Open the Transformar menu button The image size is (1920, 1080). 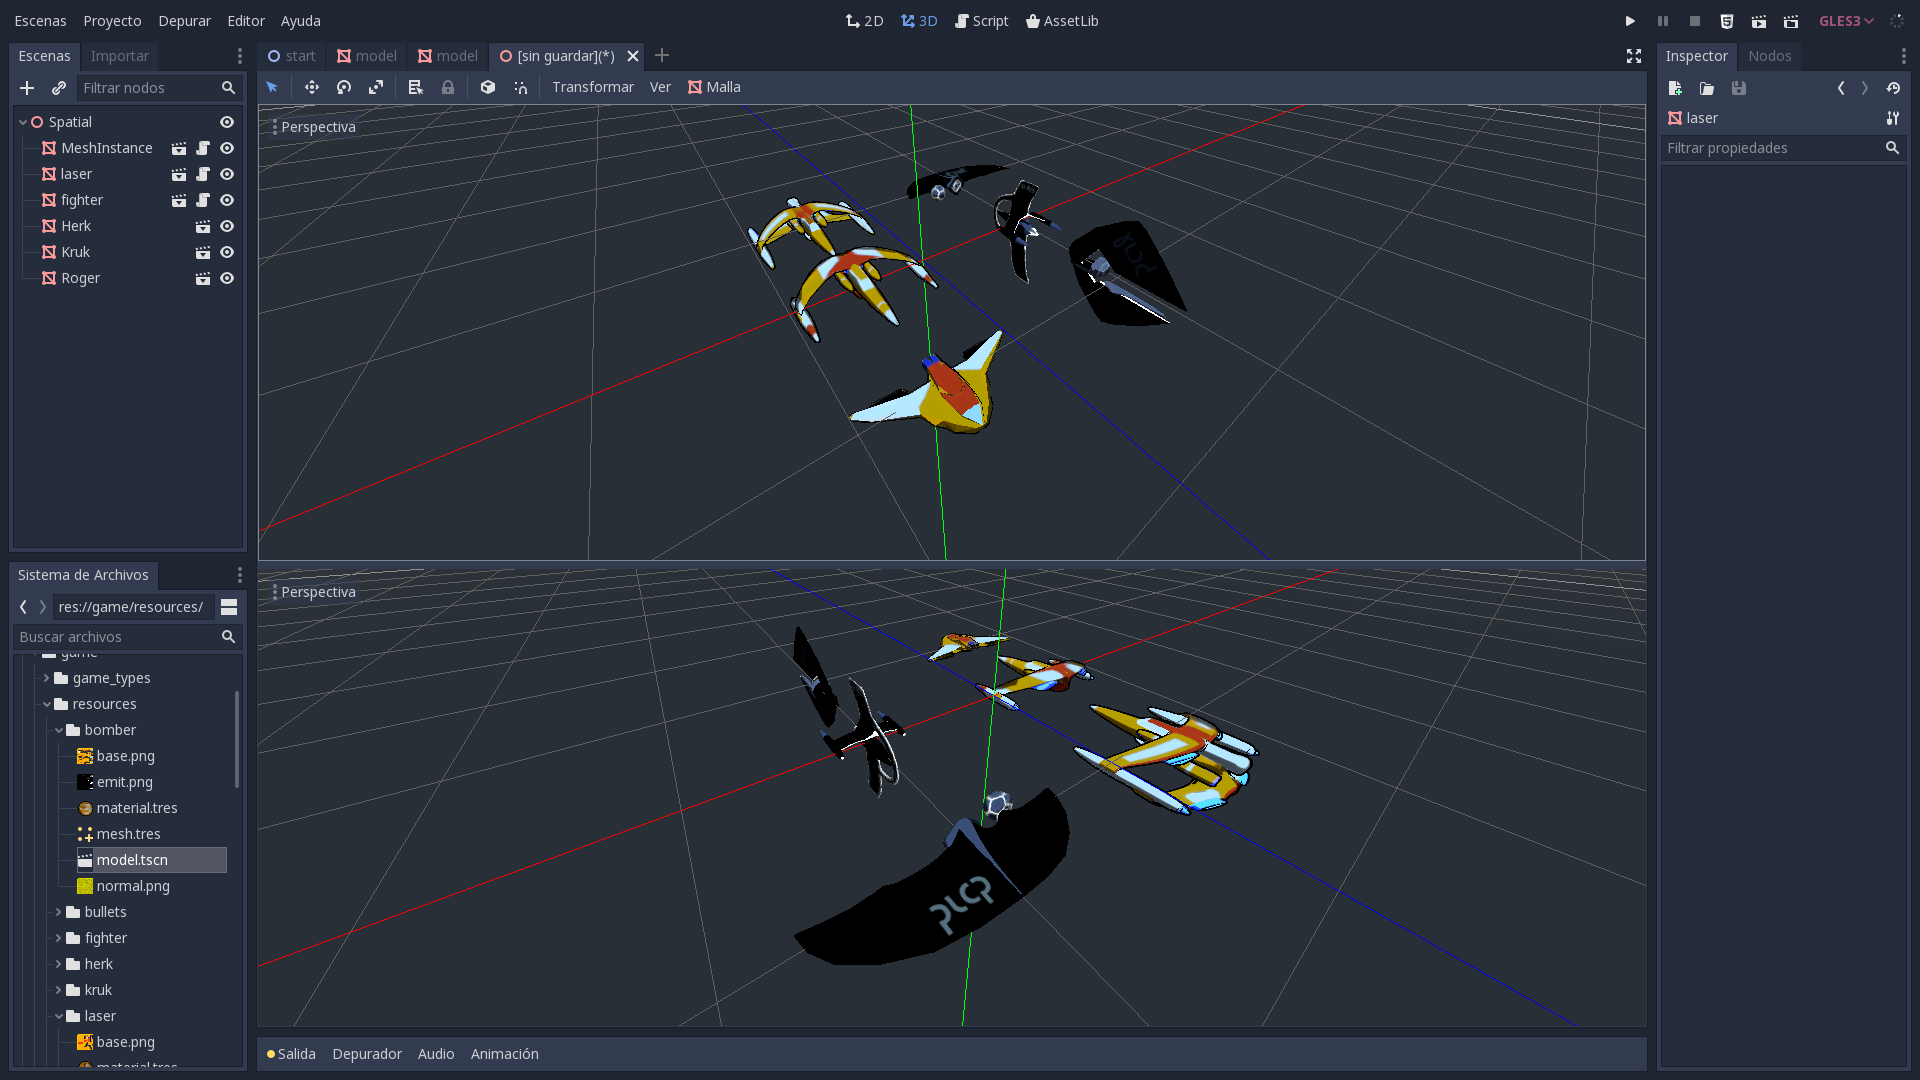click(x=592, y=87)
